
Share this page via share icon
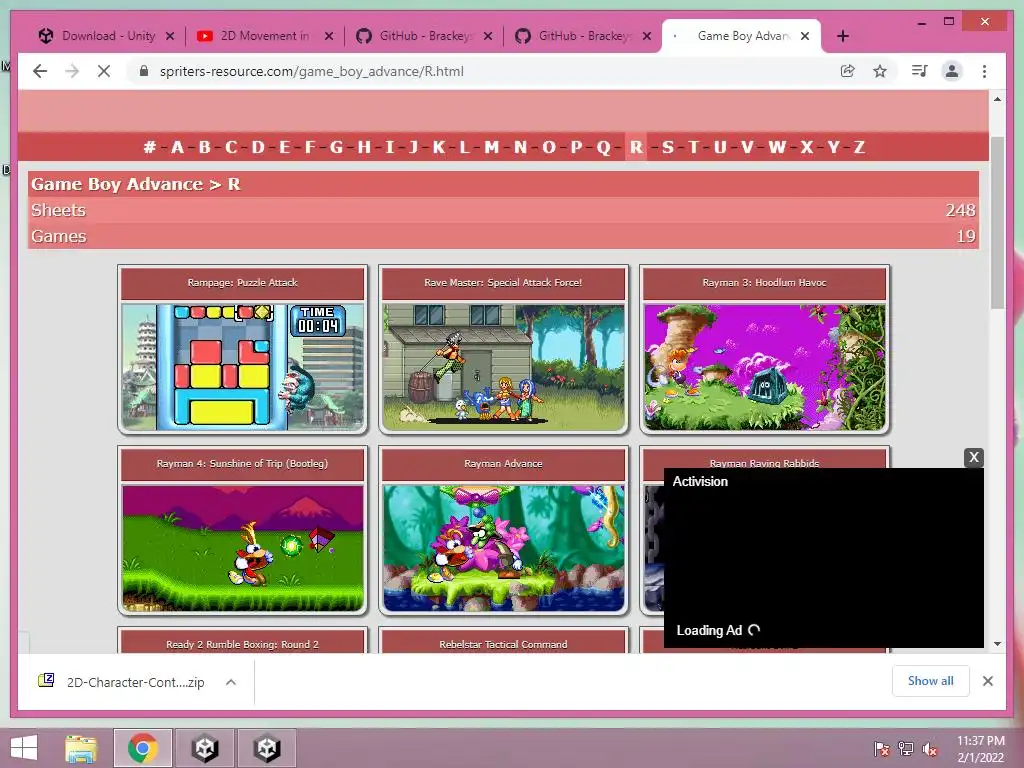(x=847, y=71)
